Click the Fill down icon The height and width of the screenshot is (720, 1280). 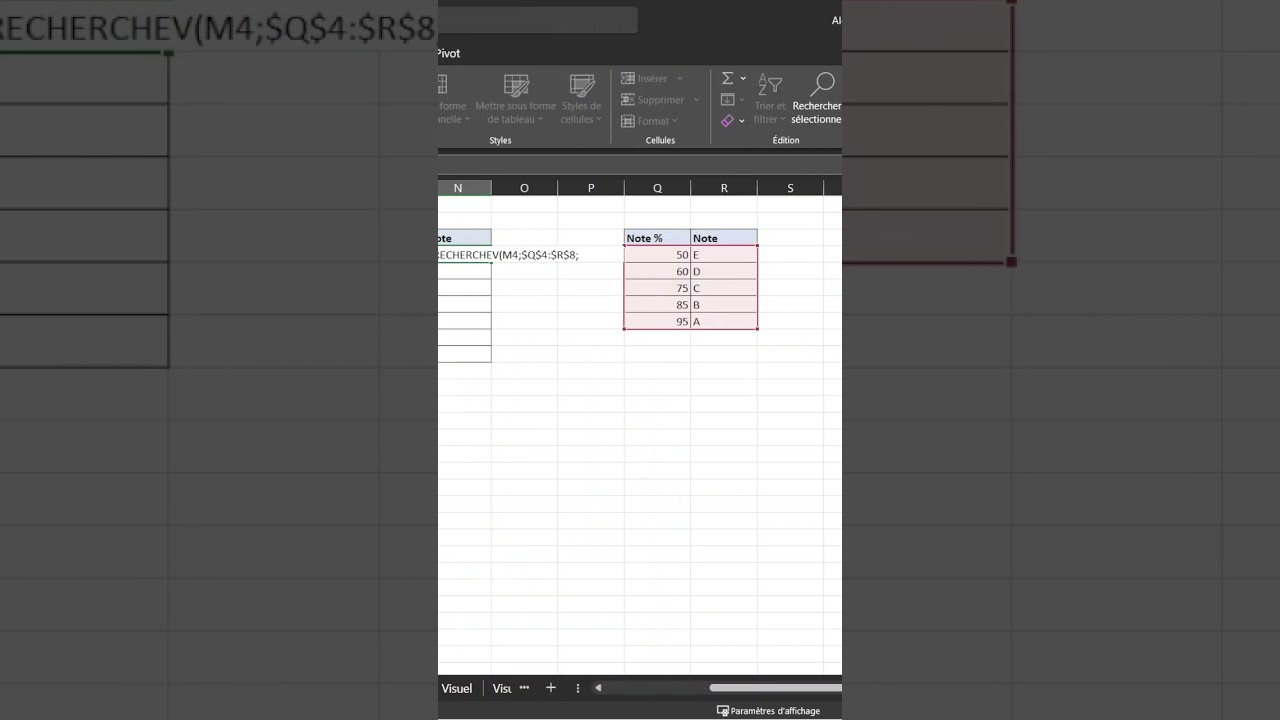pos(728,99)
